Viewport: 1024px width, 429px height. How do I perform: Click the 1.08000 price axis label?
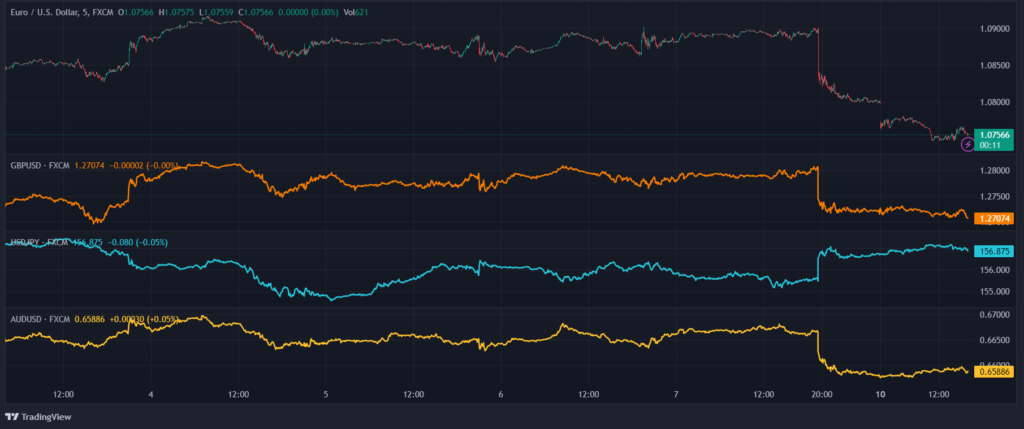[x=995, y=102]
